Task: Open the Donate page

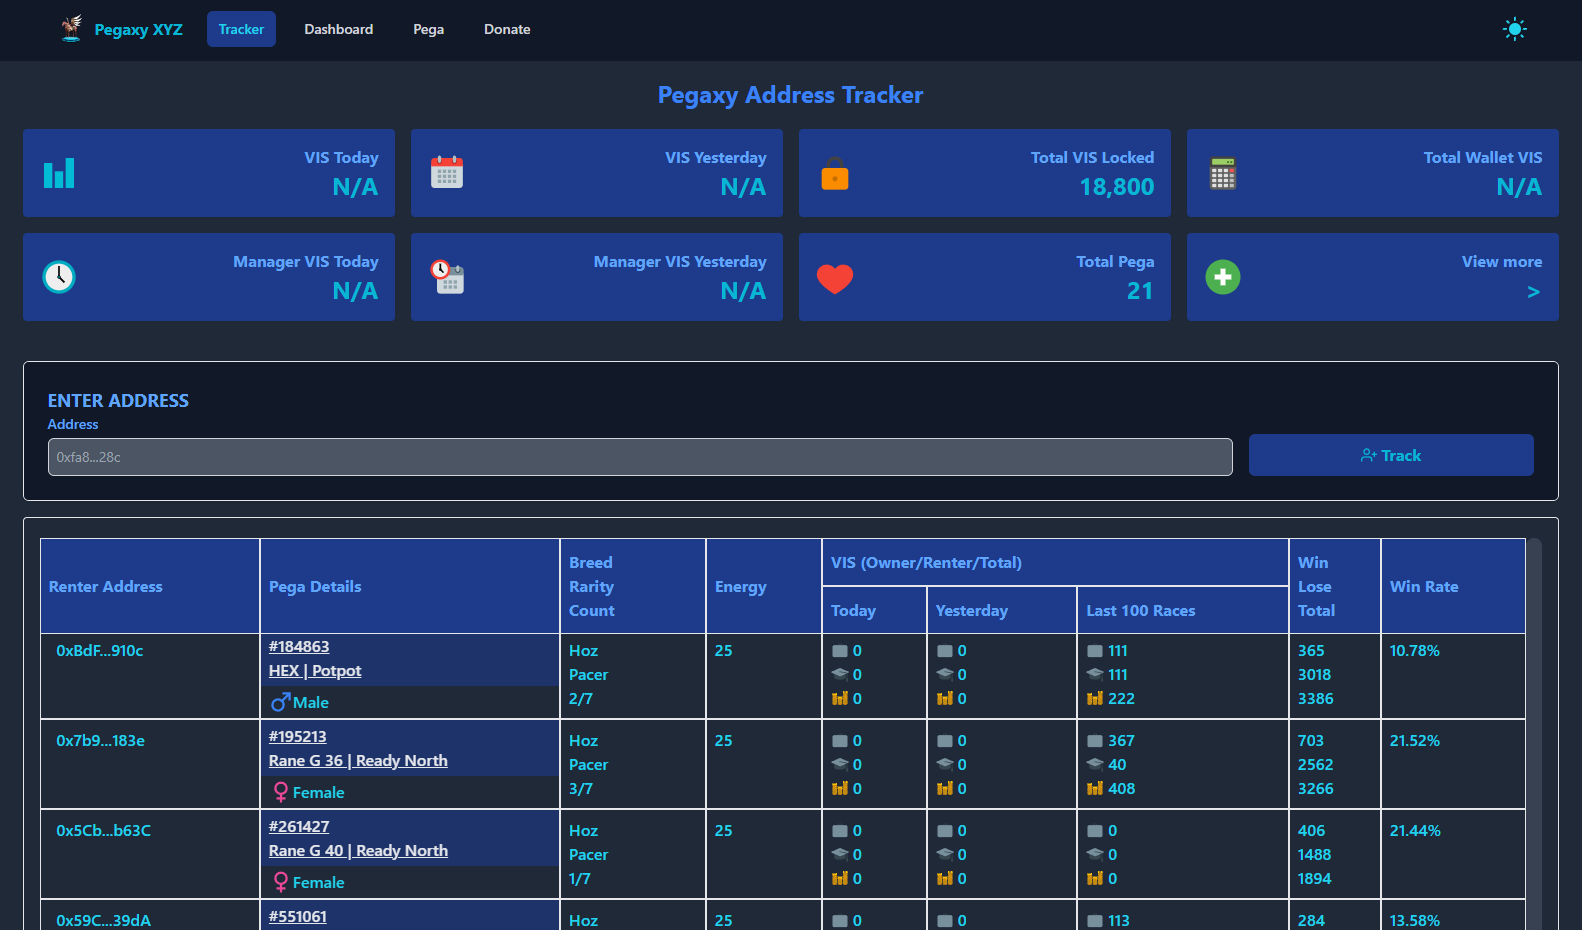Action: (x=507, y=29)
